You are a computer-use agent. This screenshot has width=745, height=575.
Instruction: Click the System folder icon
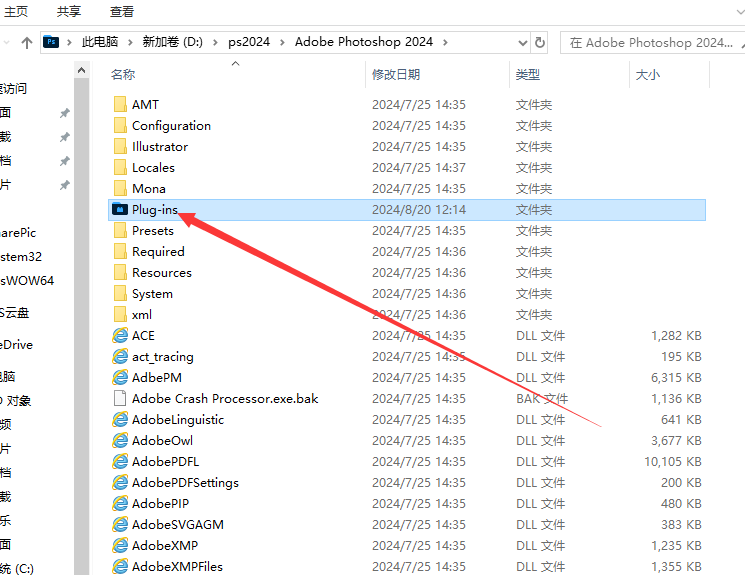coord(120,293)
